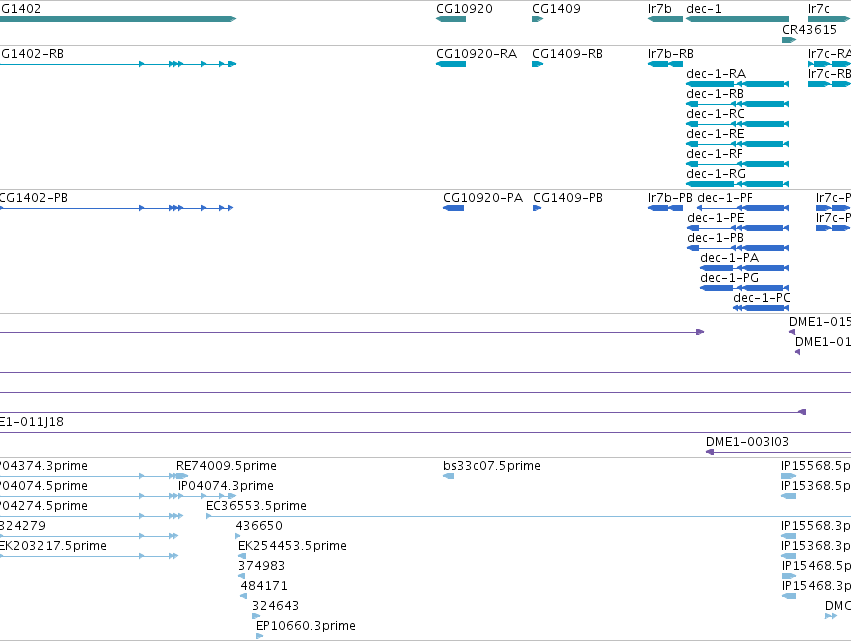The image size is (851, 641).
Task: Open the E1-011J18 BAC label
Action: click(31, 422)
